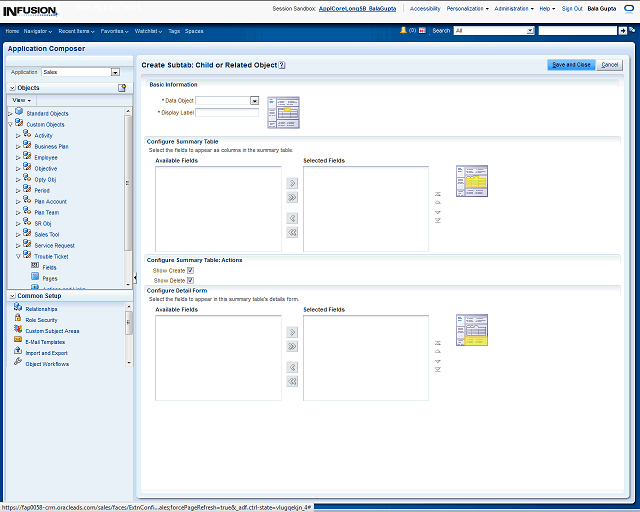Click the summary table single move-right arrow
This screenshot has width=640, height=512.
click(292, 183)
